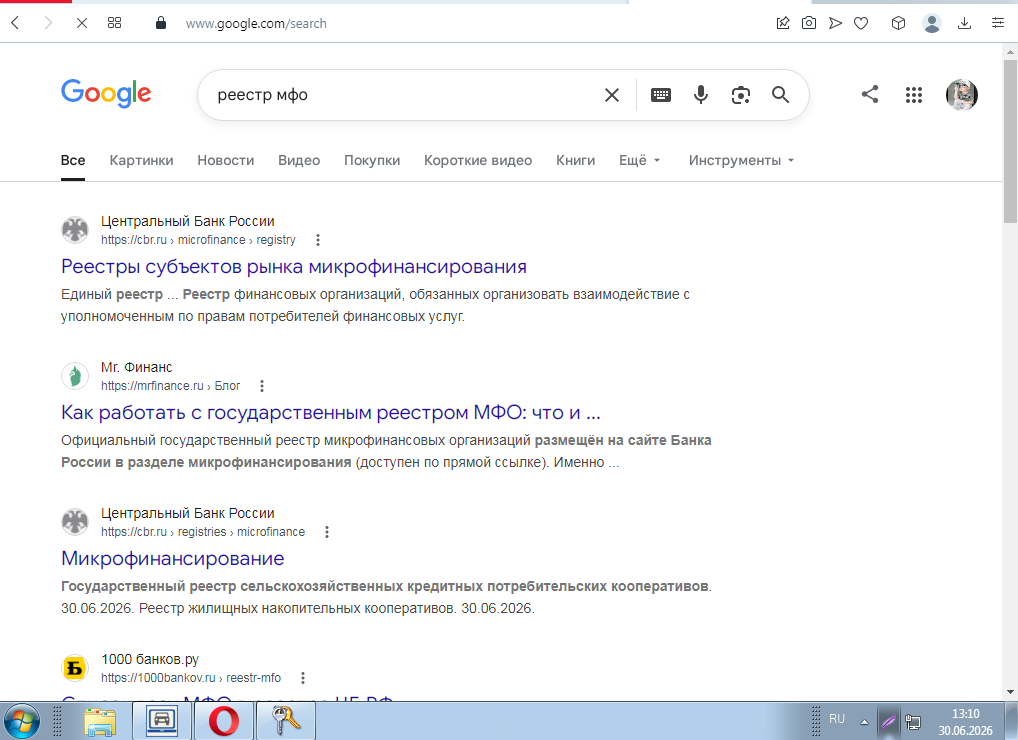Click the padlock site security icon
1018x740 pixels.
(x=161, y=23)
